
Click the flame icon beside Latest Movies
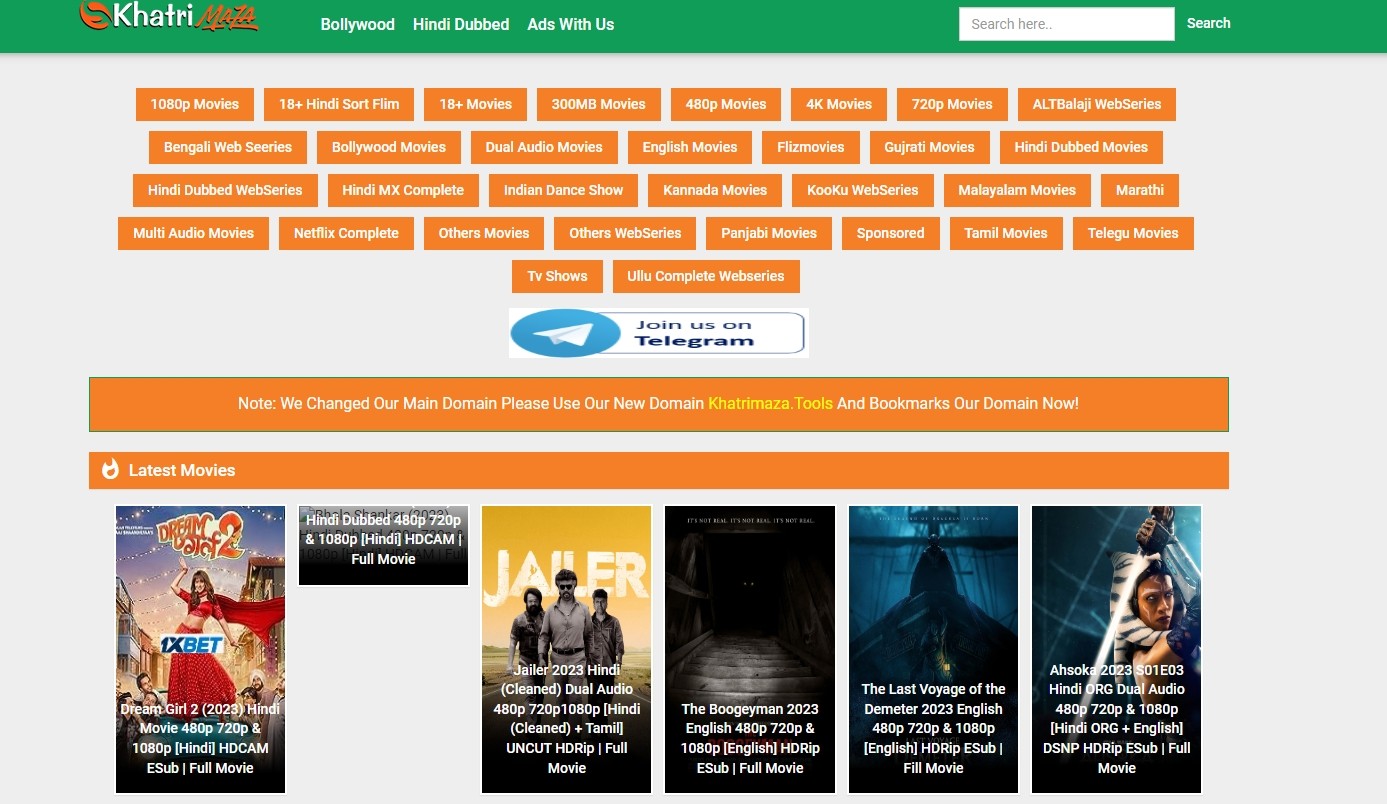click(110, 469)
